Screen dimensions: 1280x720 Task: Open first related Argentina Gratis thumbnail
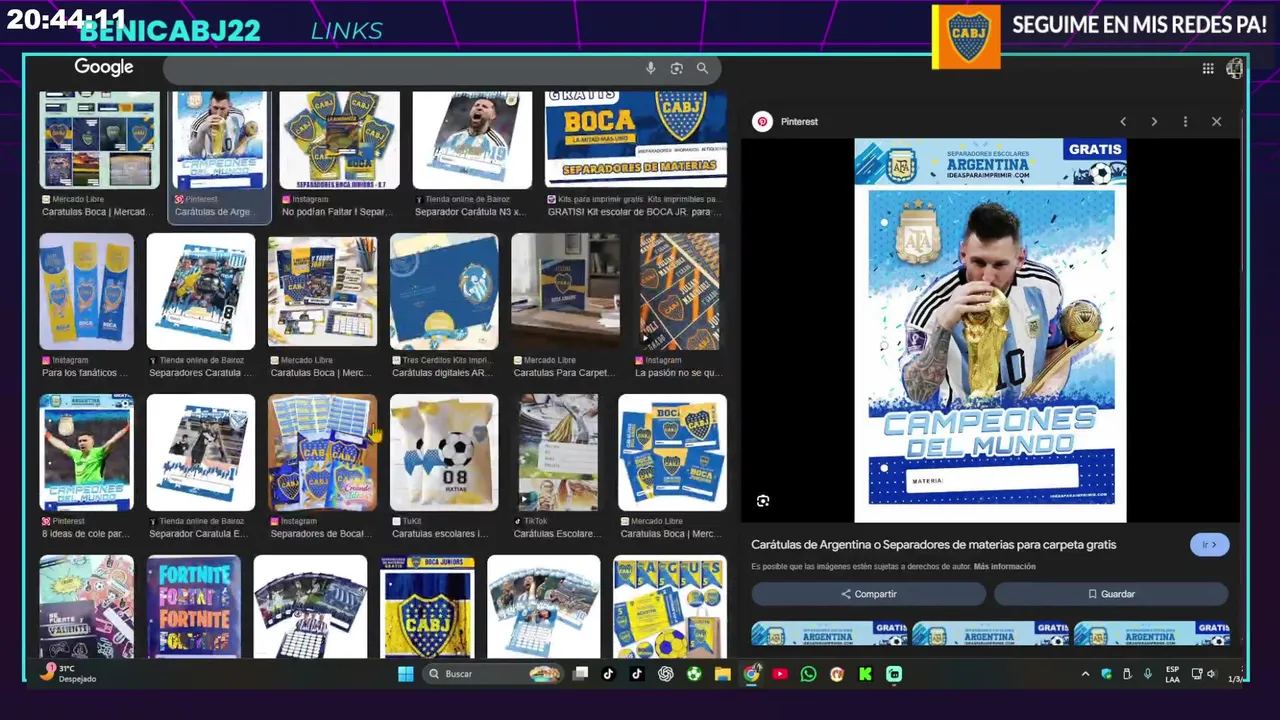coord(829,633)
